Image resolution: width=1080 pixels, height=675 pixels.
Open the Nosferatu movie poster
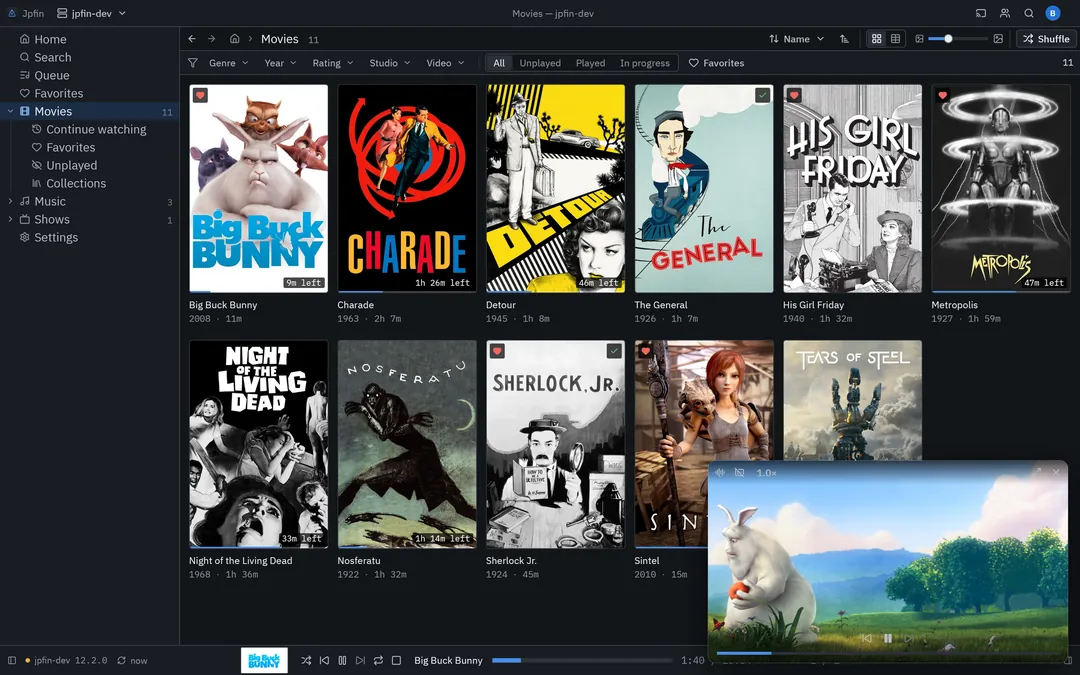(x=407, y=444)
